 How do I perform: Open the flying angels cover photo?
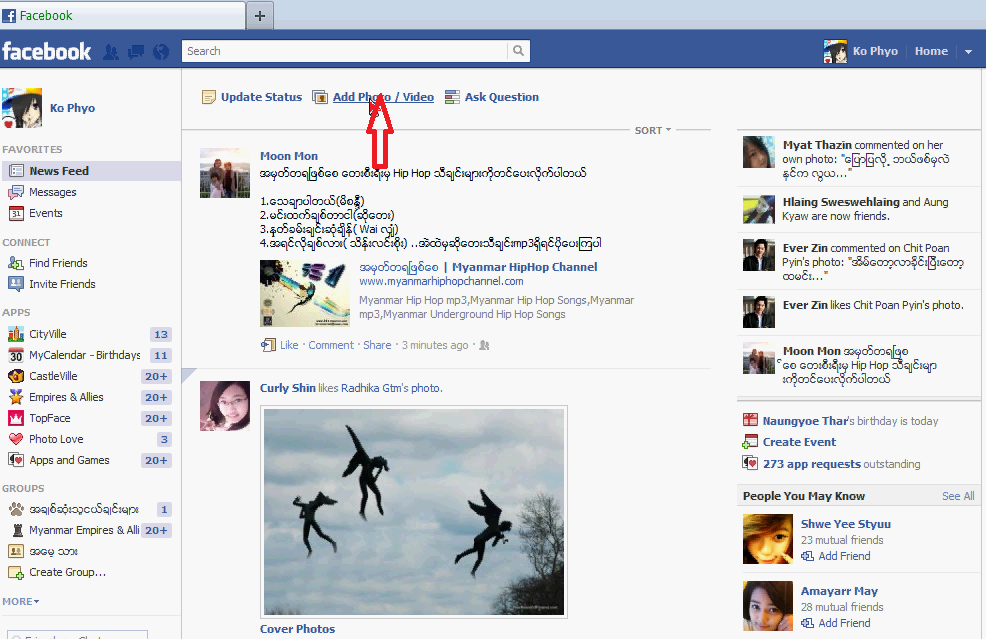click(414, 512)
